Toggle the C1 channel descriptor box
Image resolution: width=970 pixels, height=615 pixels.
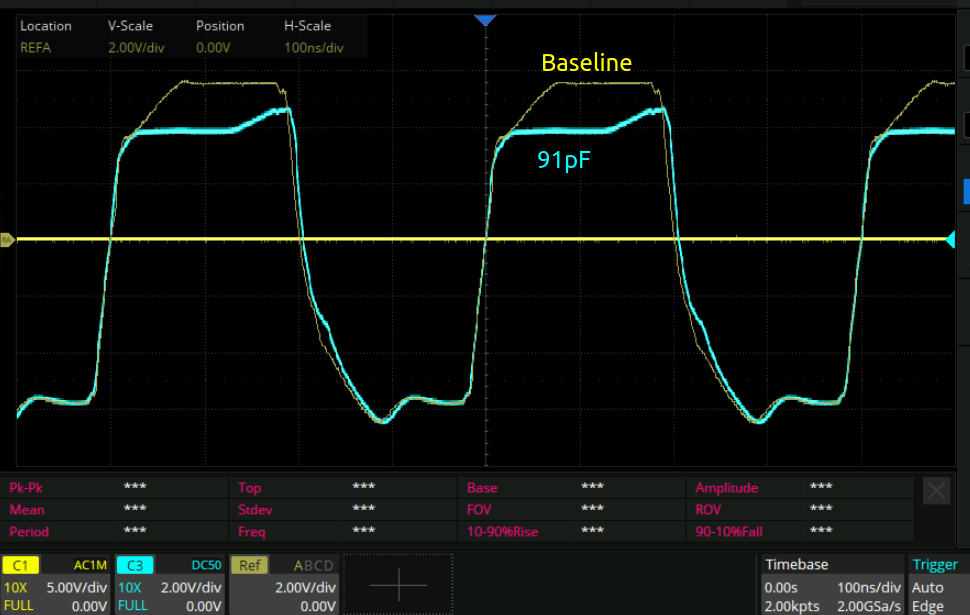click(56, 585)
